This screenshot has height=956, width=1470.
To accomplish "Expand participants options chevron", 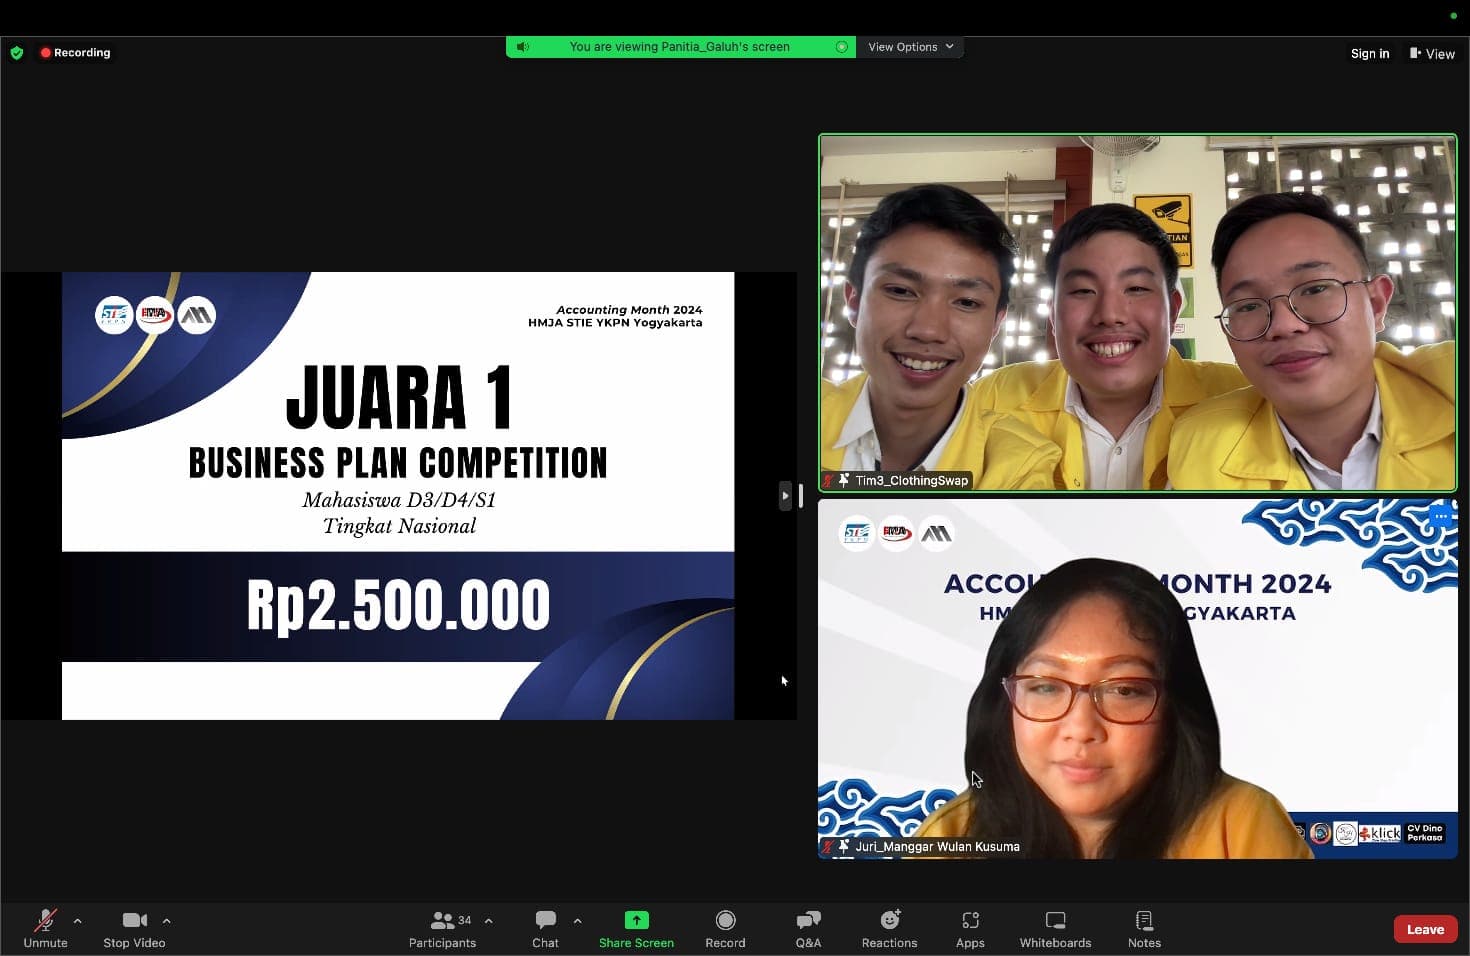I will (x=489, y=921).
